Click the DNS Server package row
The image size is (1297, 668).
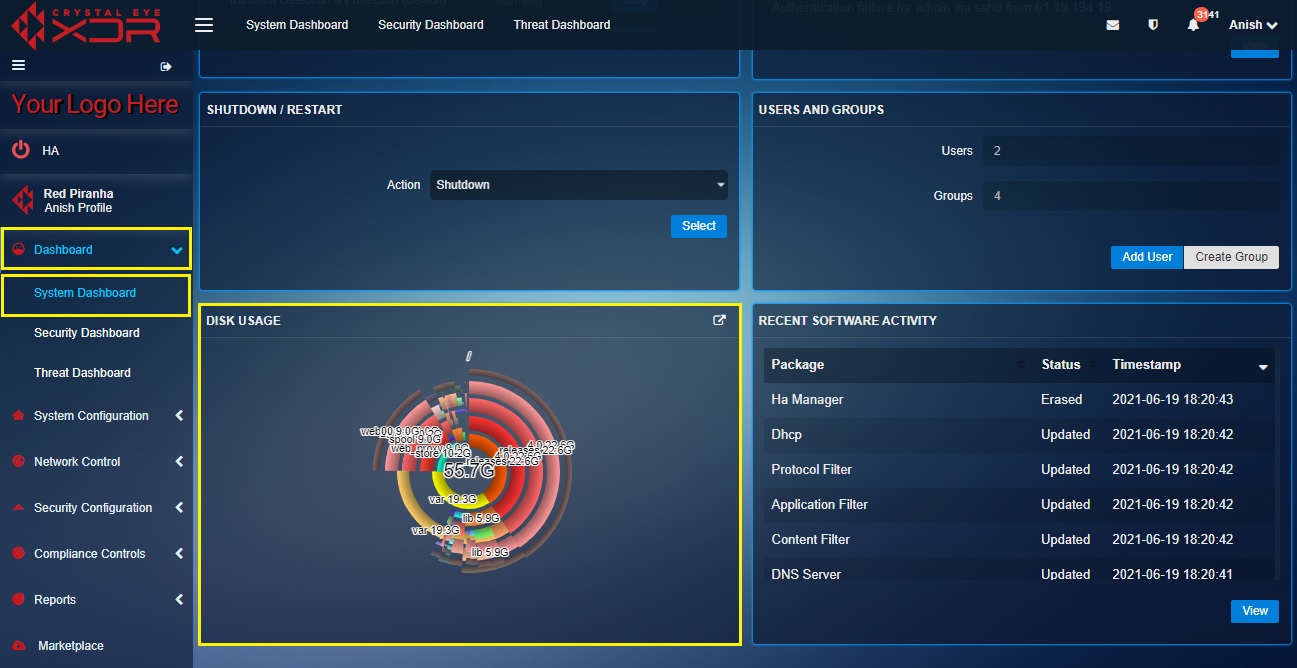tap(1020, 572)
